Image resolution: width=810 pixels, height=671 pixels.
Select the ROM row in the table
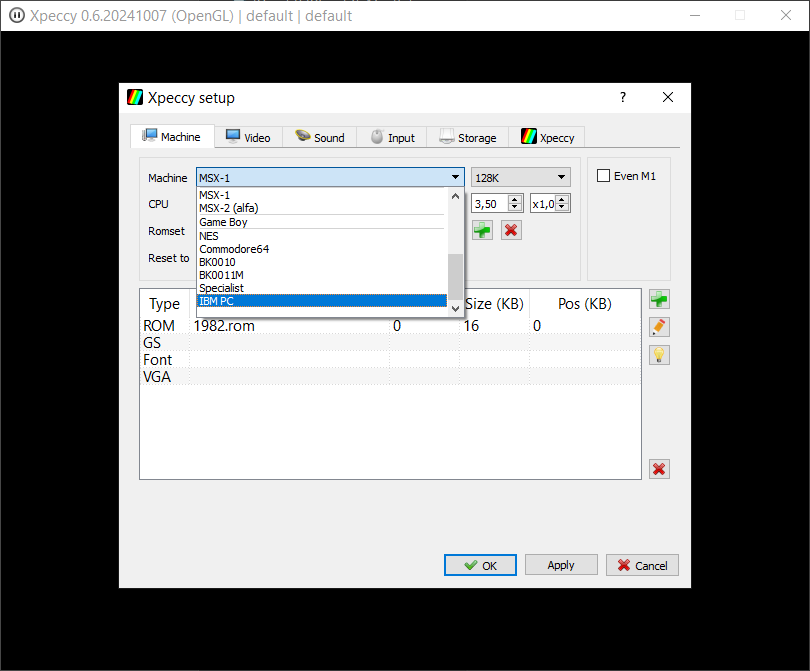pyautogui.click(x=391, y=326)
